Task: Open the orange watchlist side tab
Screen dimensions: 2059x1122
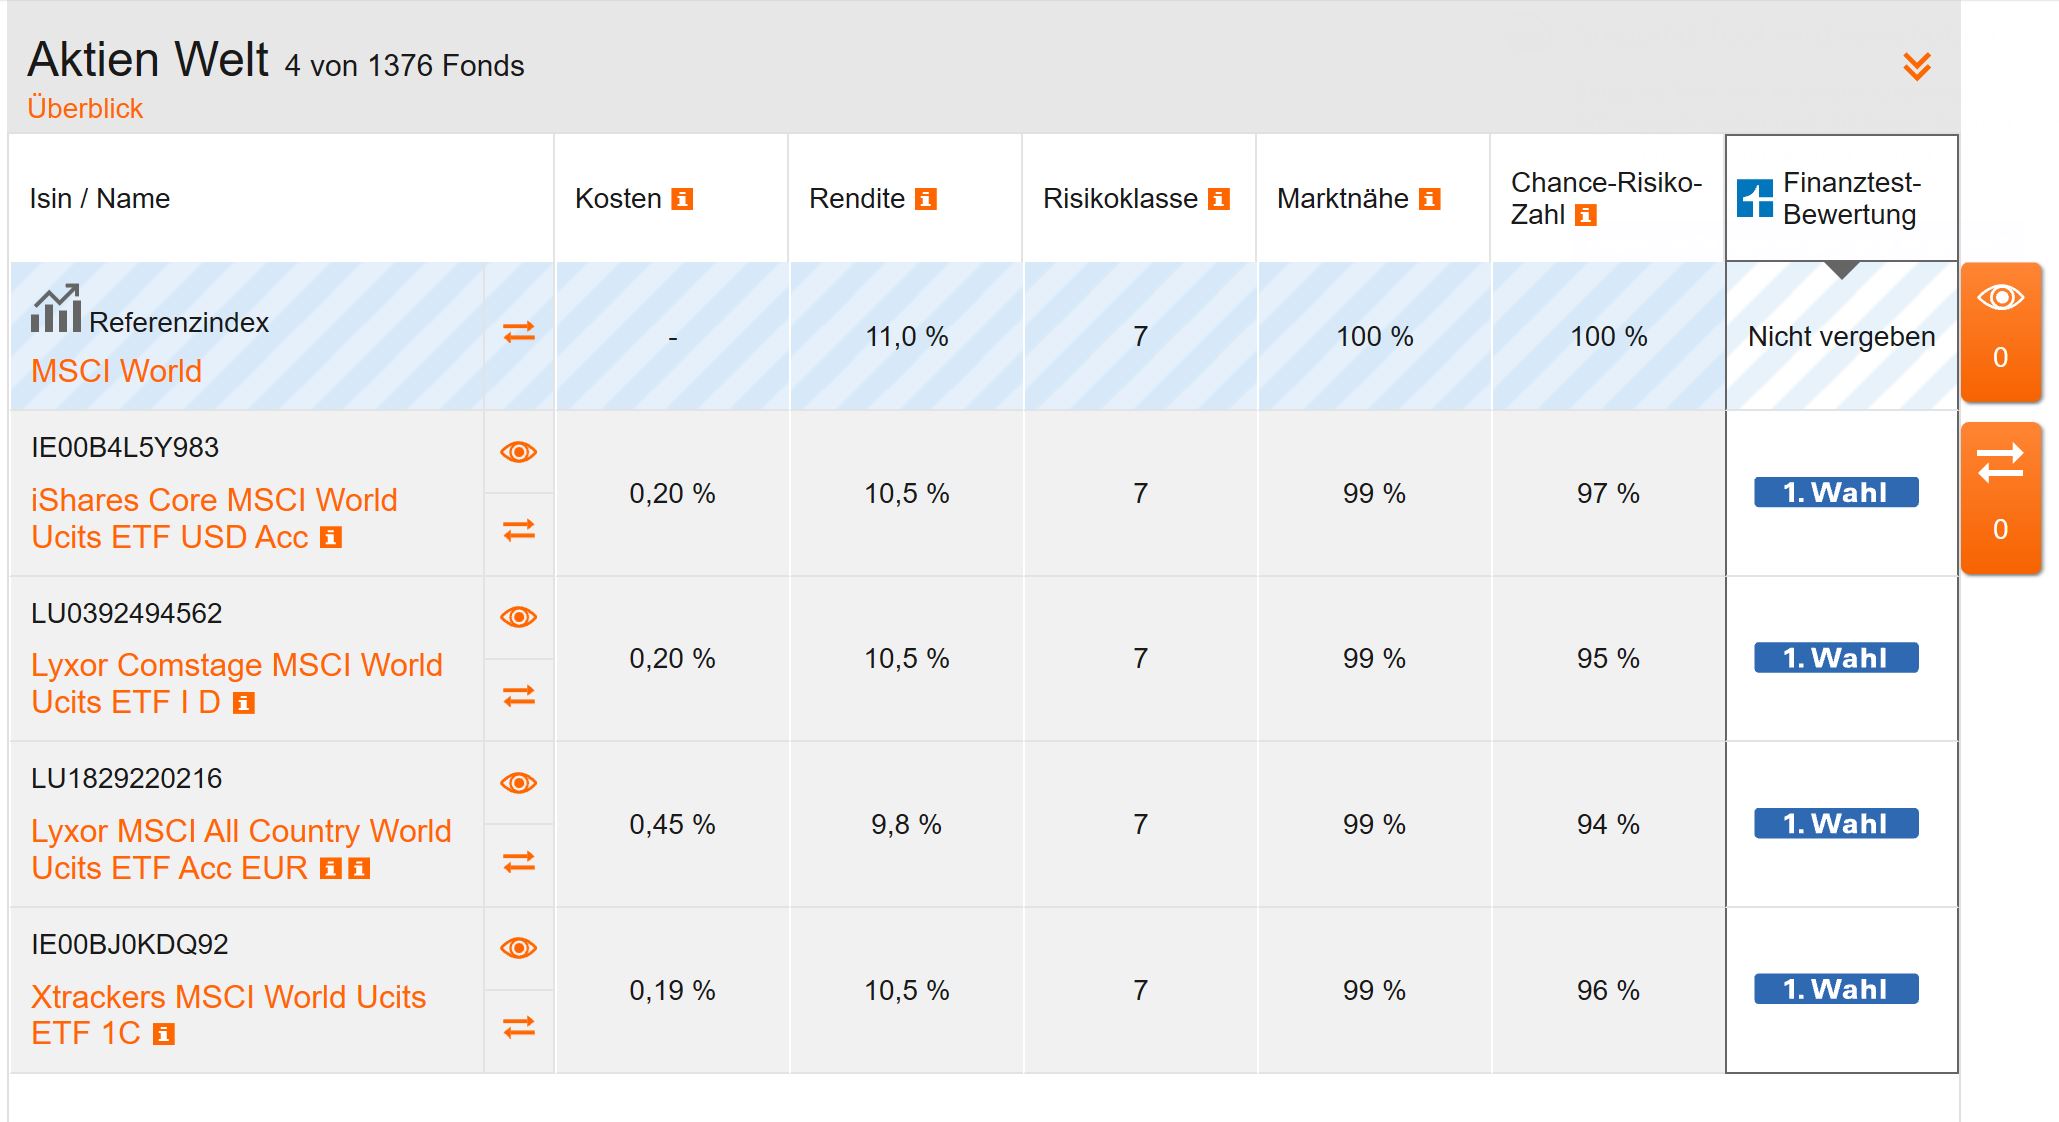Action: [x=2000, y=331]
